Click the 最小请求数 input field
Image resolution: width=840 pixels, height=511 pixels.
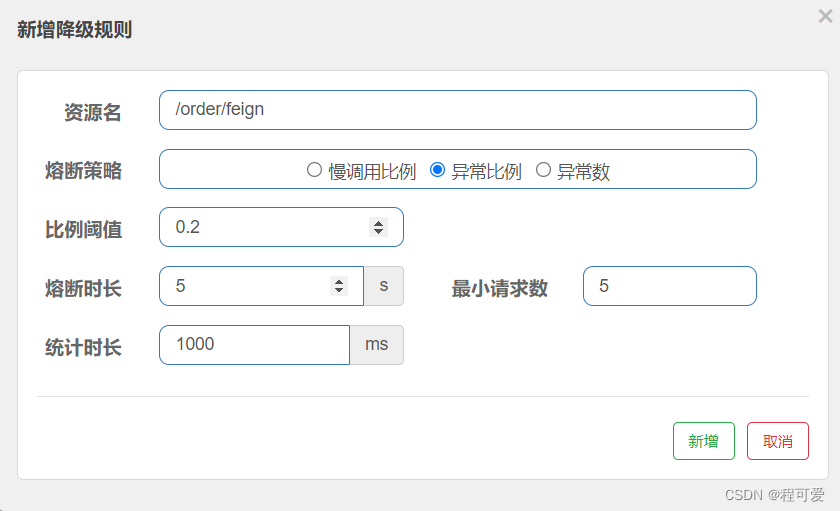(x=670, y=286)
